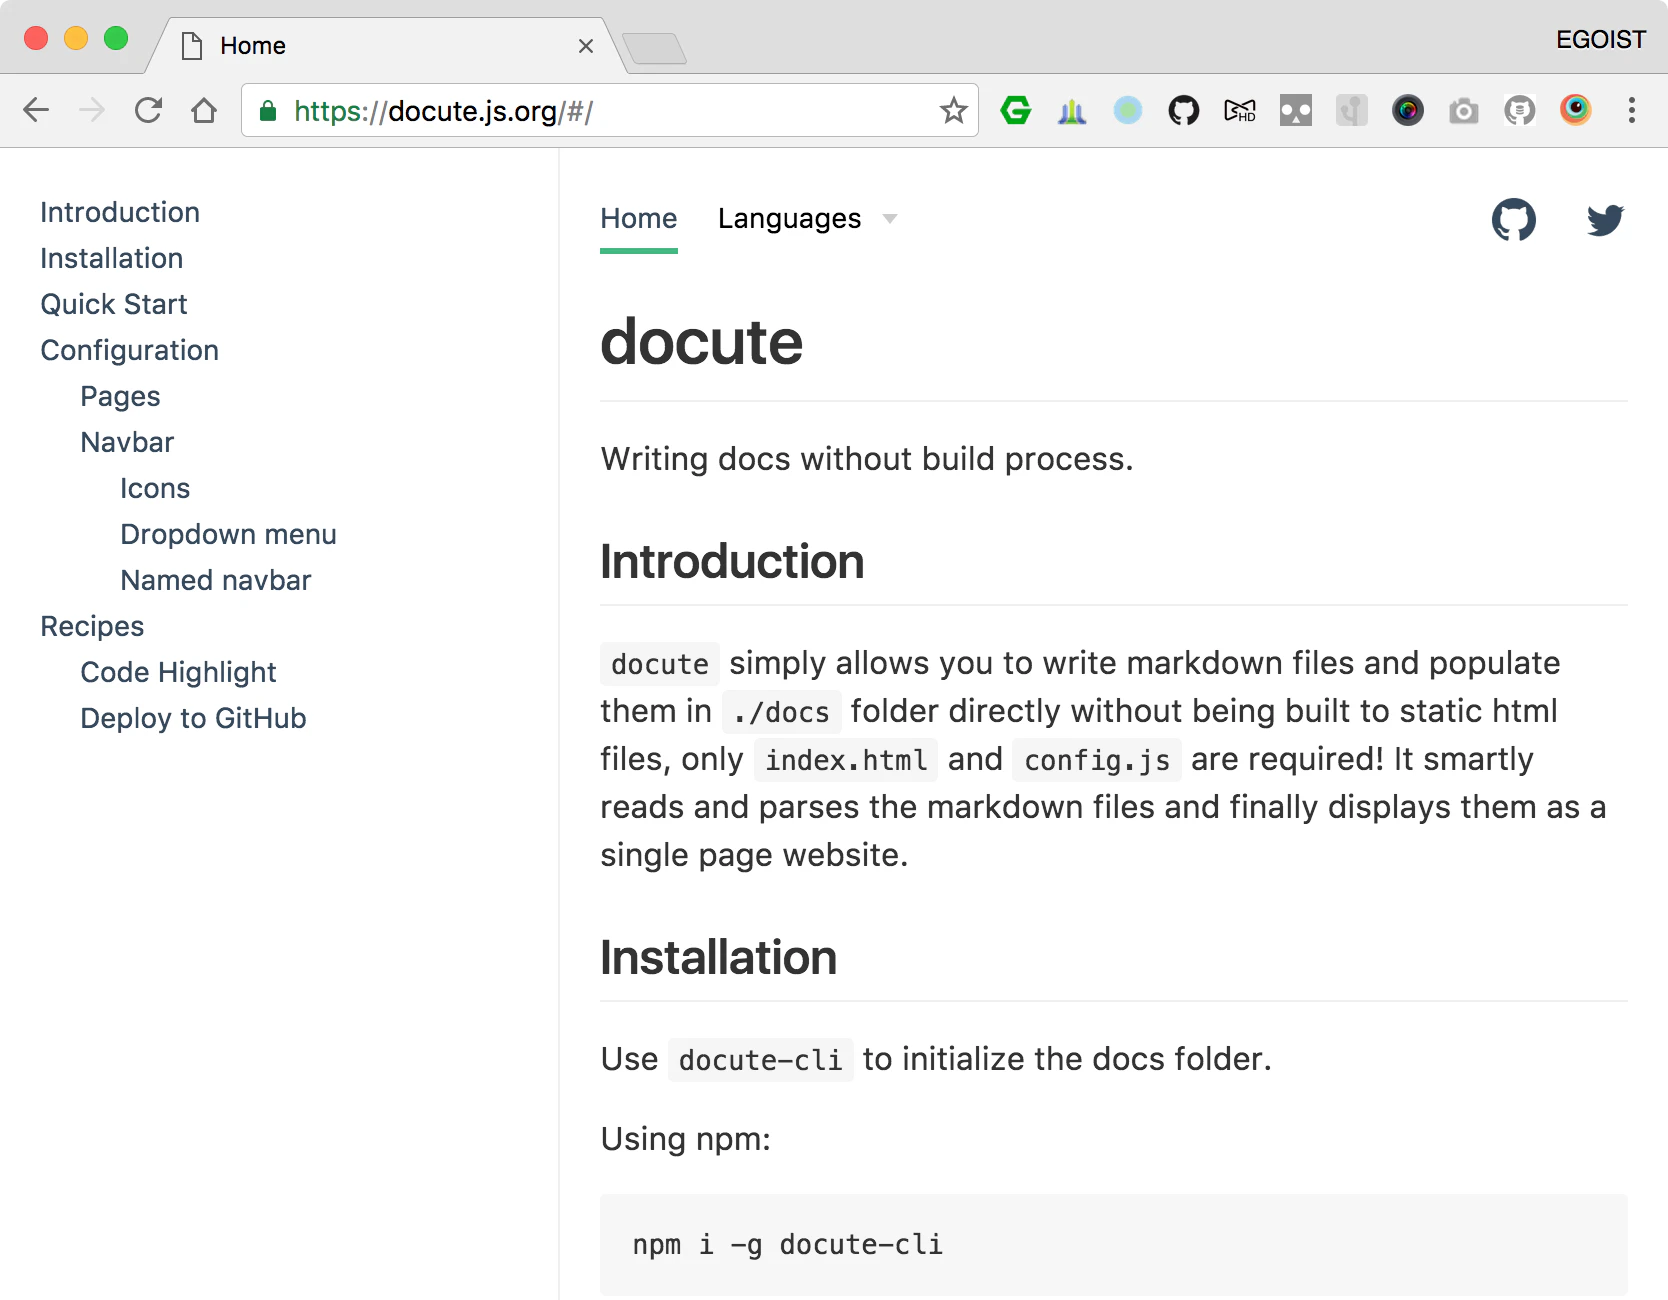Open the blue-green bars extension icon

1072,110
